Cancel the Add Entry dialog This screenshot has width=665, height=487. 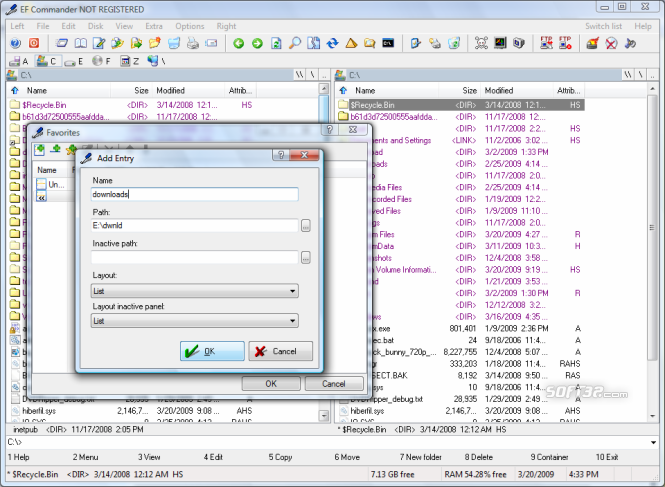[281, 351]
